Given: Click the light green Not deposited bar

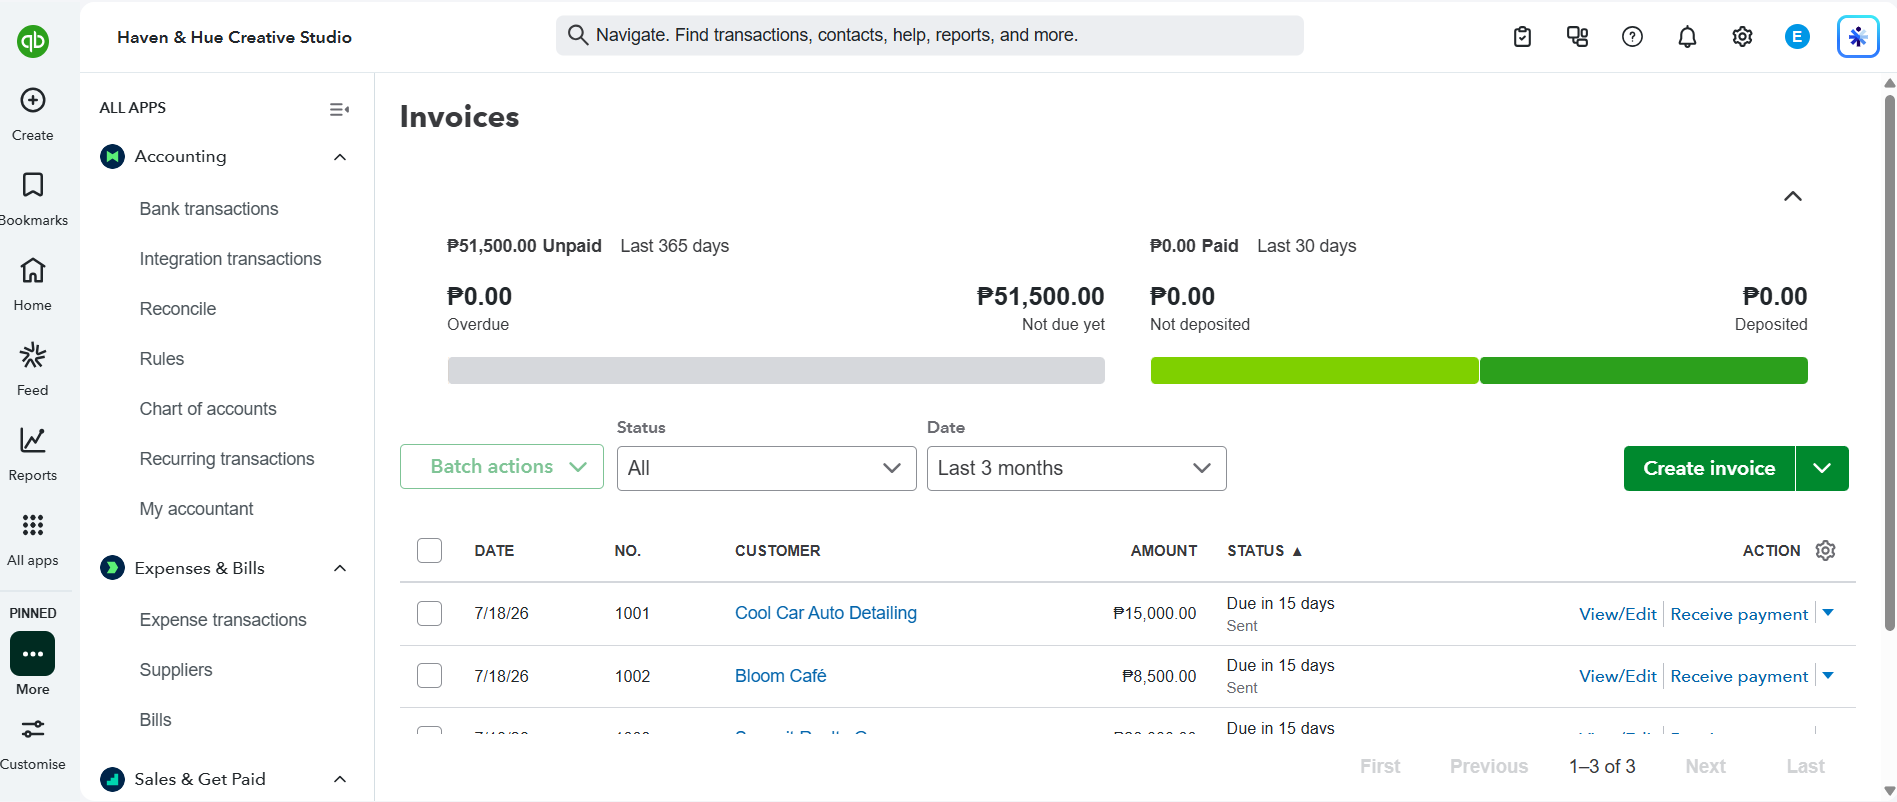Looking at the screenshot, I should coord(1314,371).
